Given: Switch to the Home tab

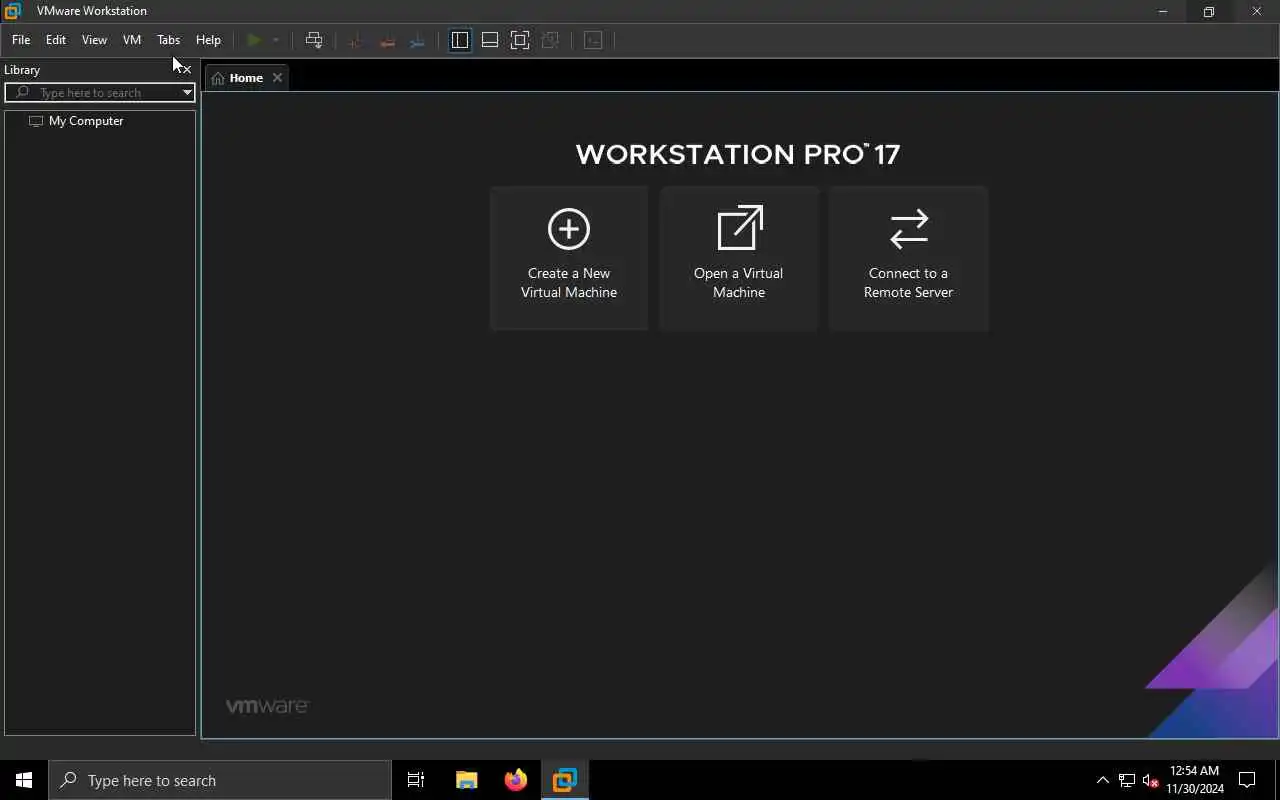Looking at the screenshot, I should click(238, 78).
